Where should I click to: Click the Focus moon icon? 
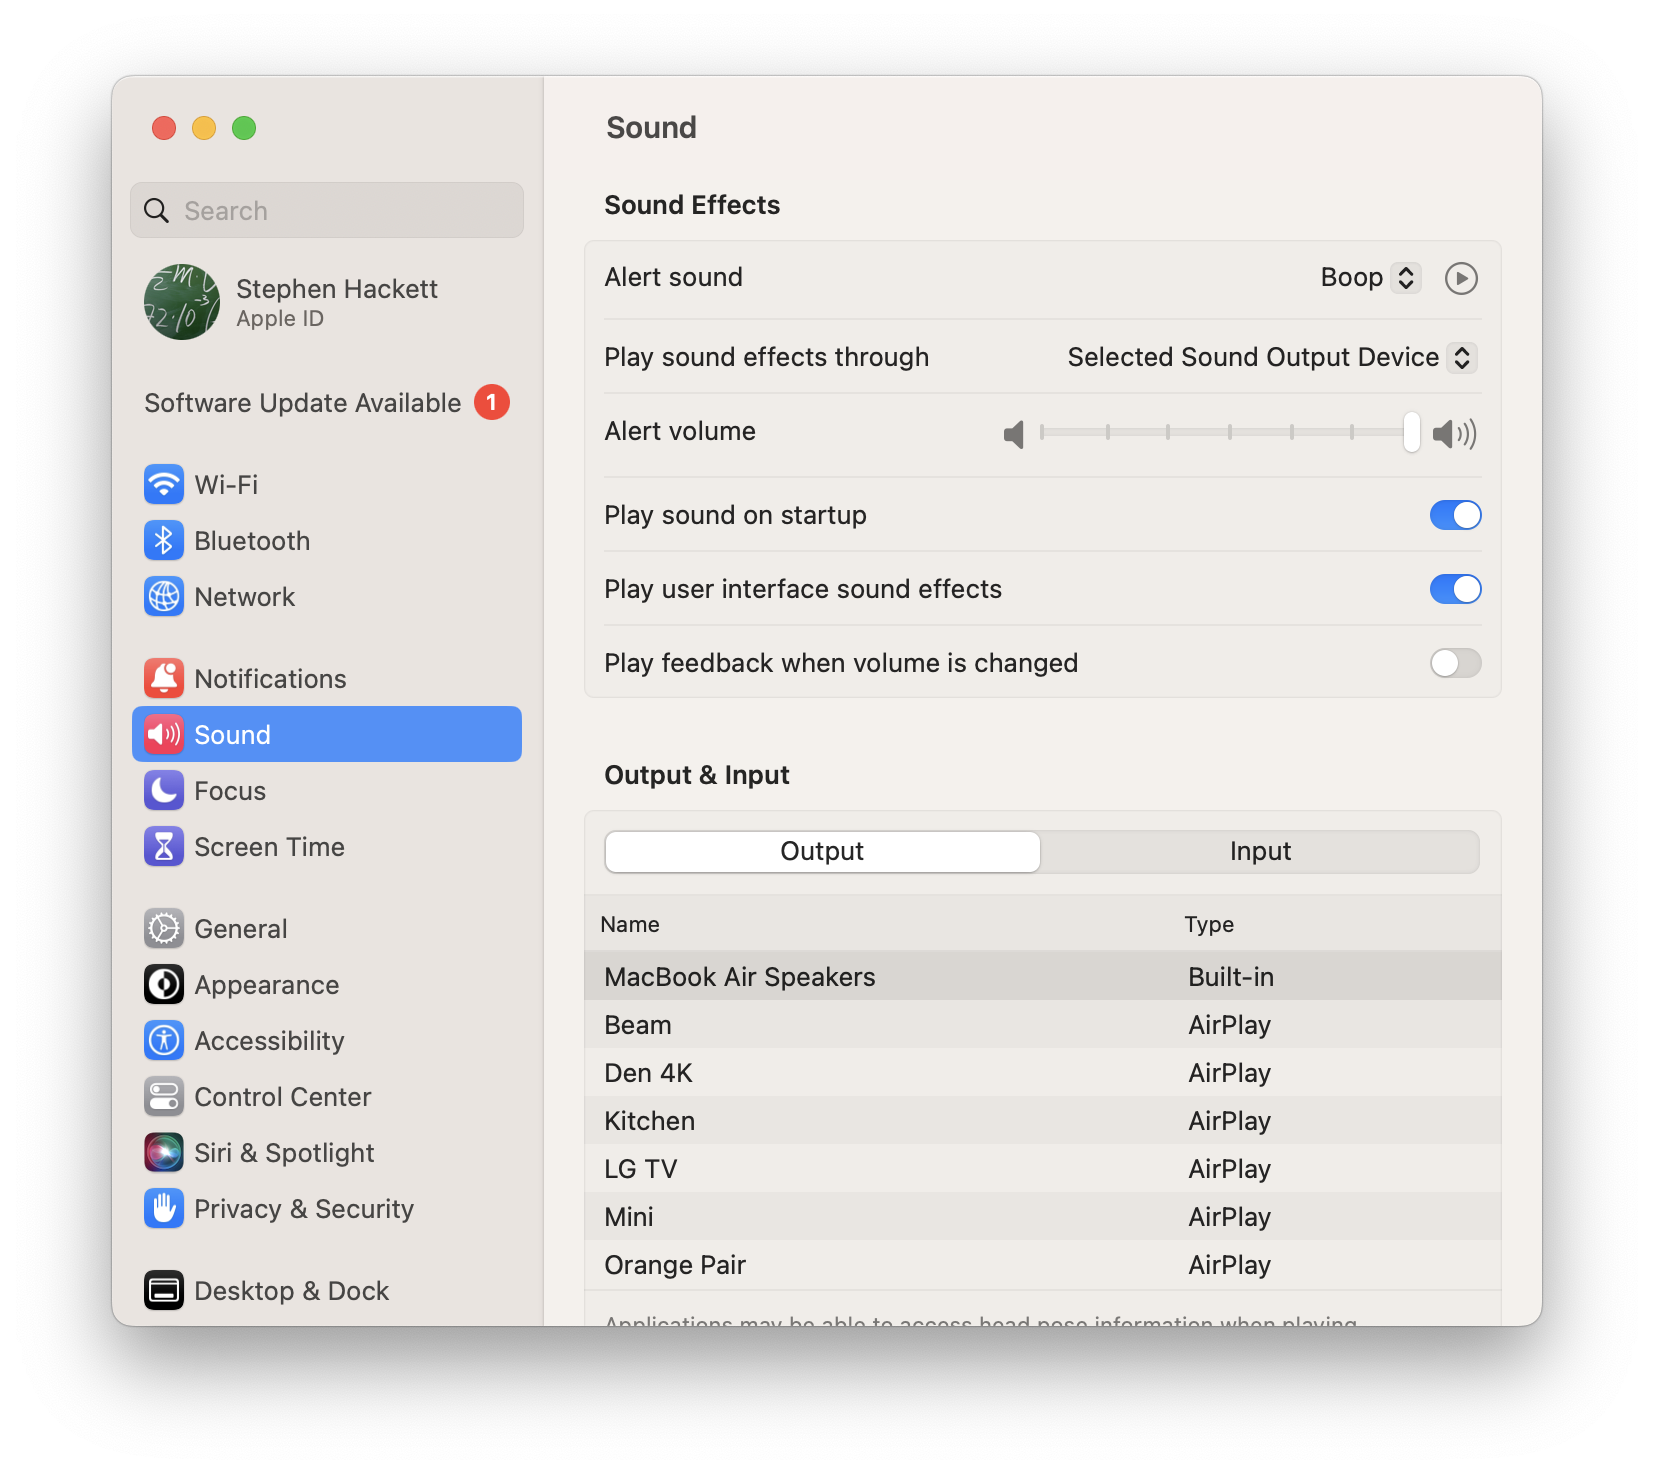point(164,791)
